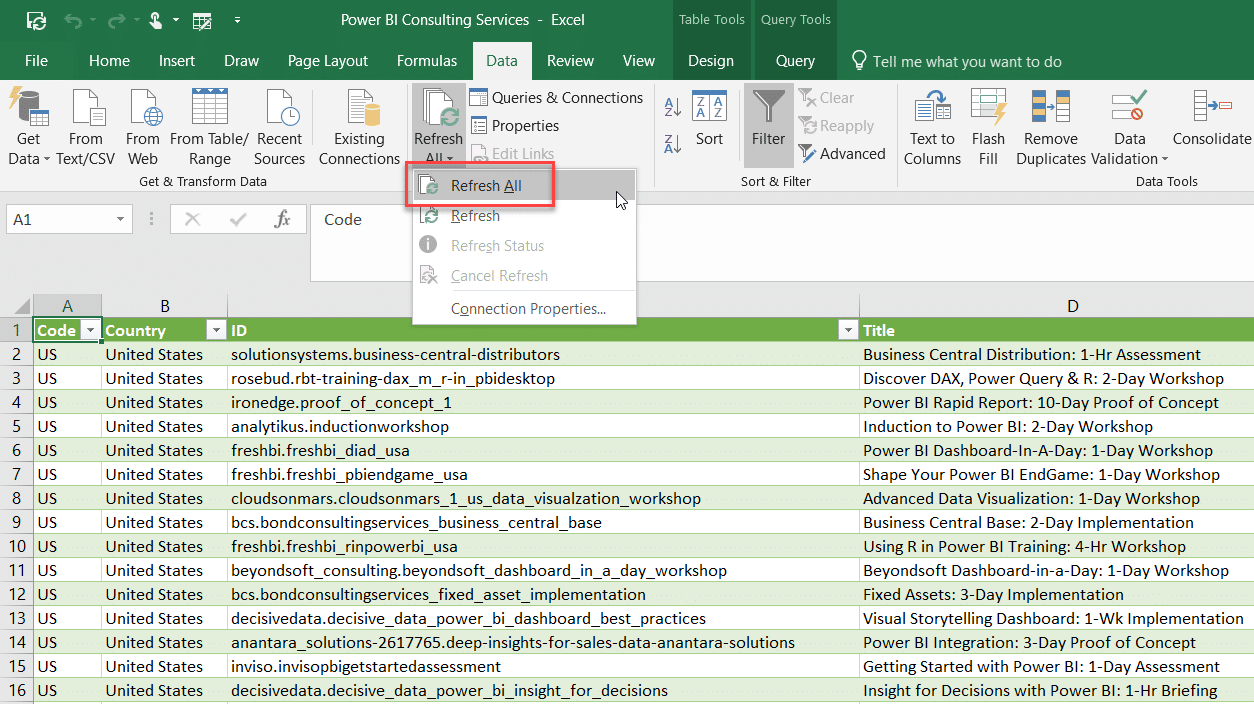This screenshot has height=704, width=1254.
Task: Click the Data Validation icon
Action: [x=1129, y=108]
